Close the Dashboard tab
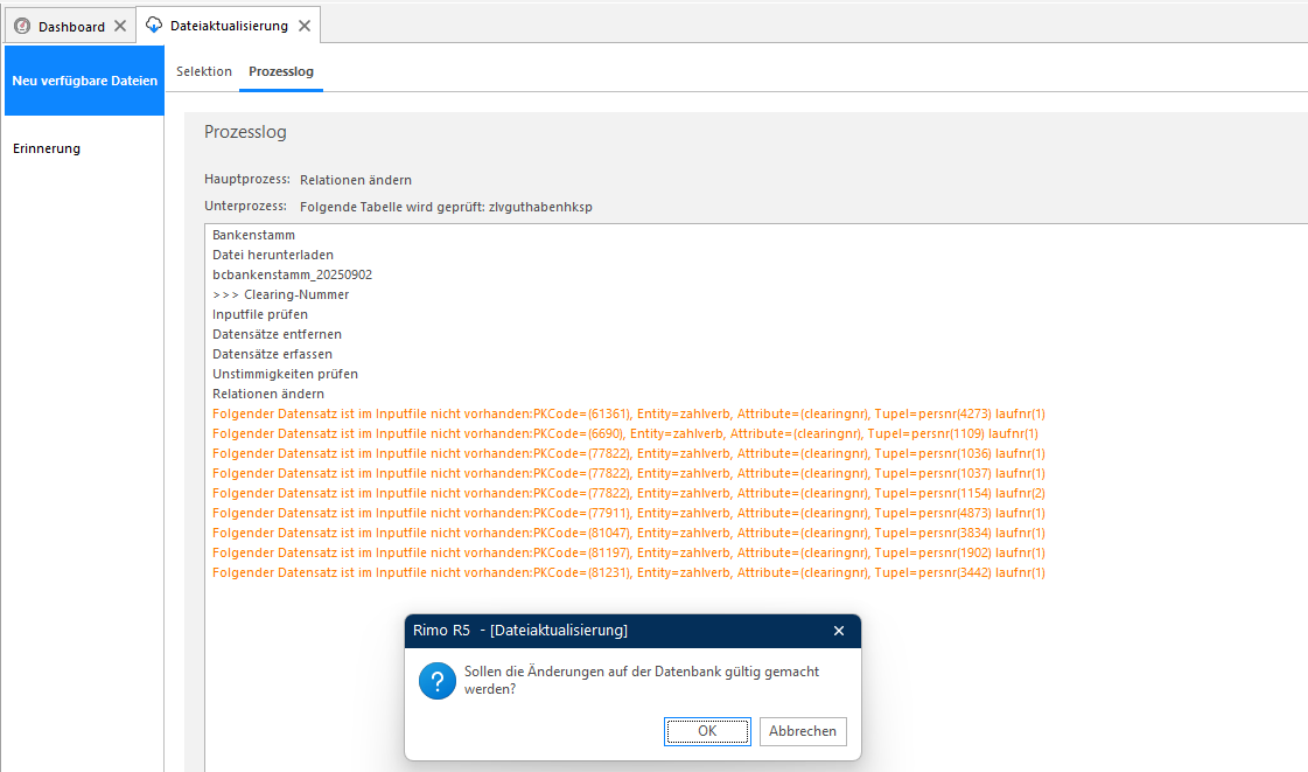1308x772 pixels. [120, 26]
